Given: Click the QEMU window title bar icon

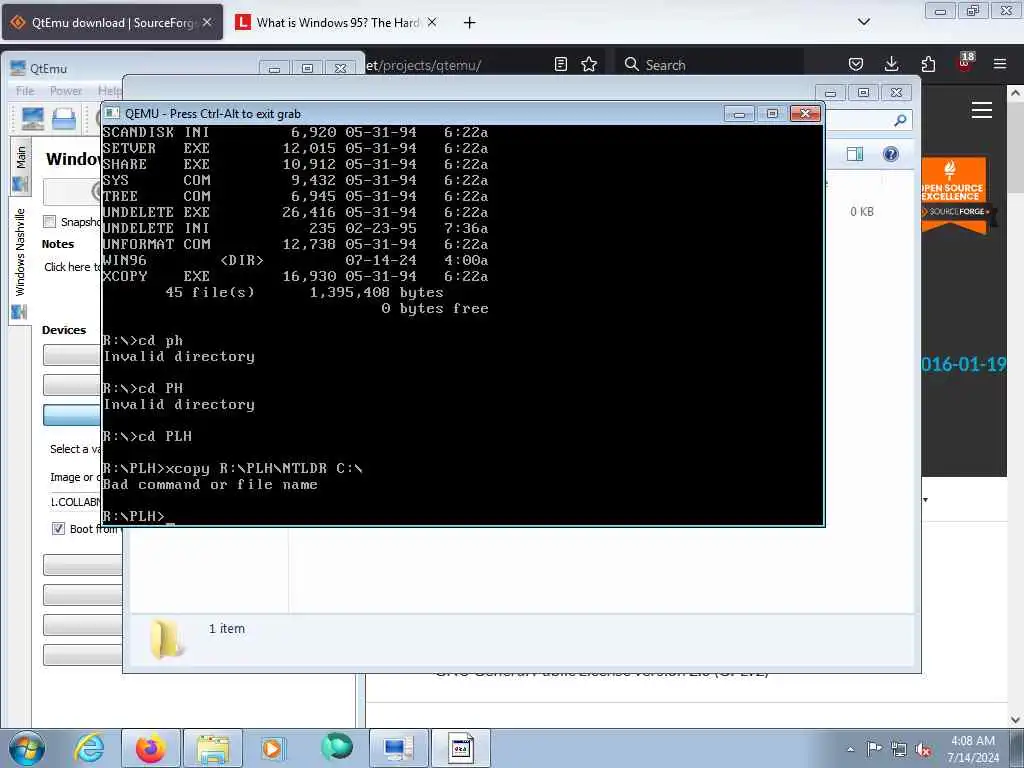Looking at the screenshot, I should click(112, 114).
